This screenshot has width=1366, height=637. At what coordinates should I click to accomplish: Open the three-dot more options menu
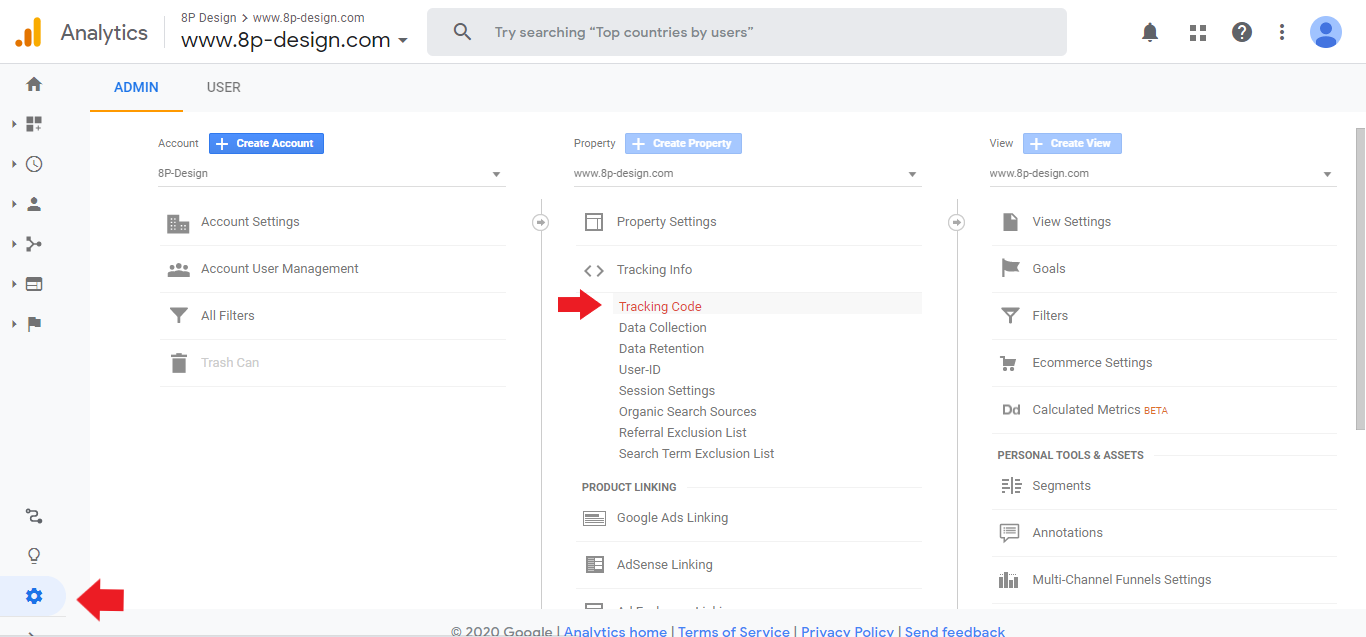pos(1282,32)
